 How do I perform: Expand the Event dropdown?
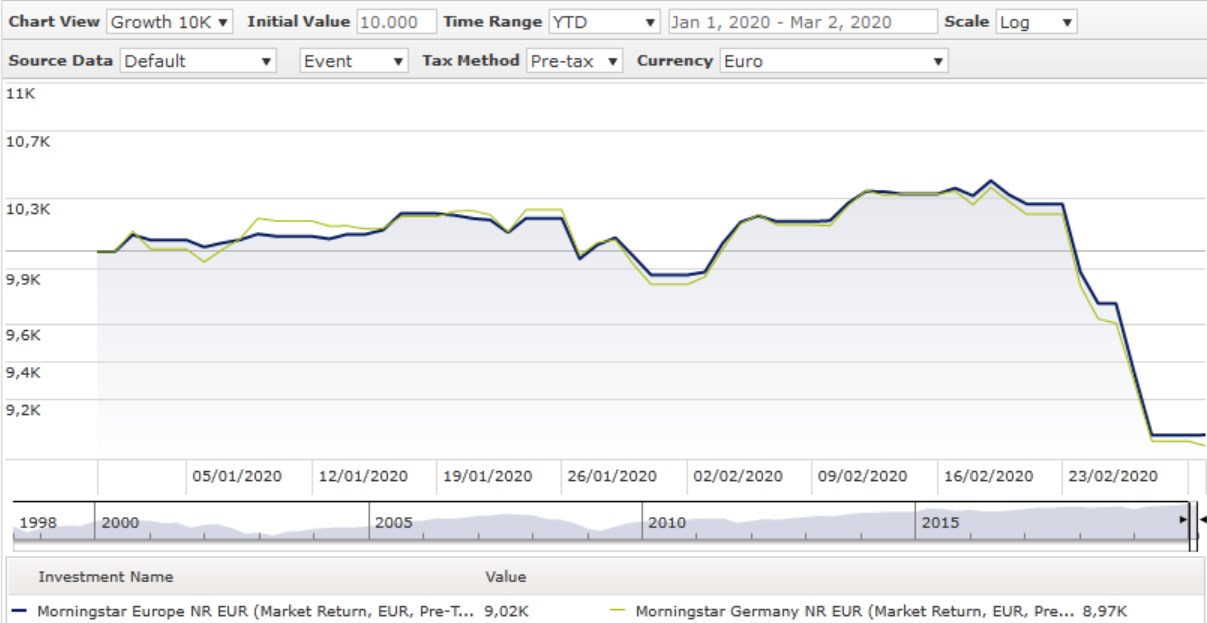[x=354, y=61]
